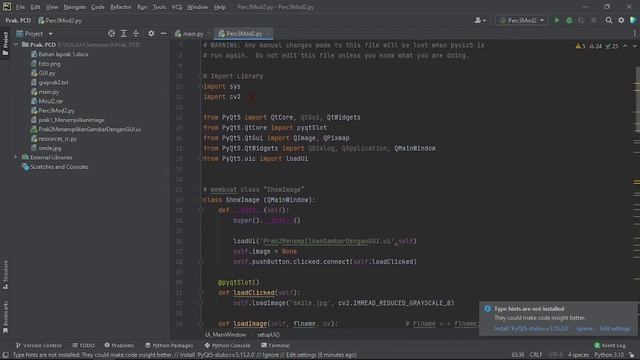640x360 pixels.
Task: Open the Event Log
Action: 610,345
